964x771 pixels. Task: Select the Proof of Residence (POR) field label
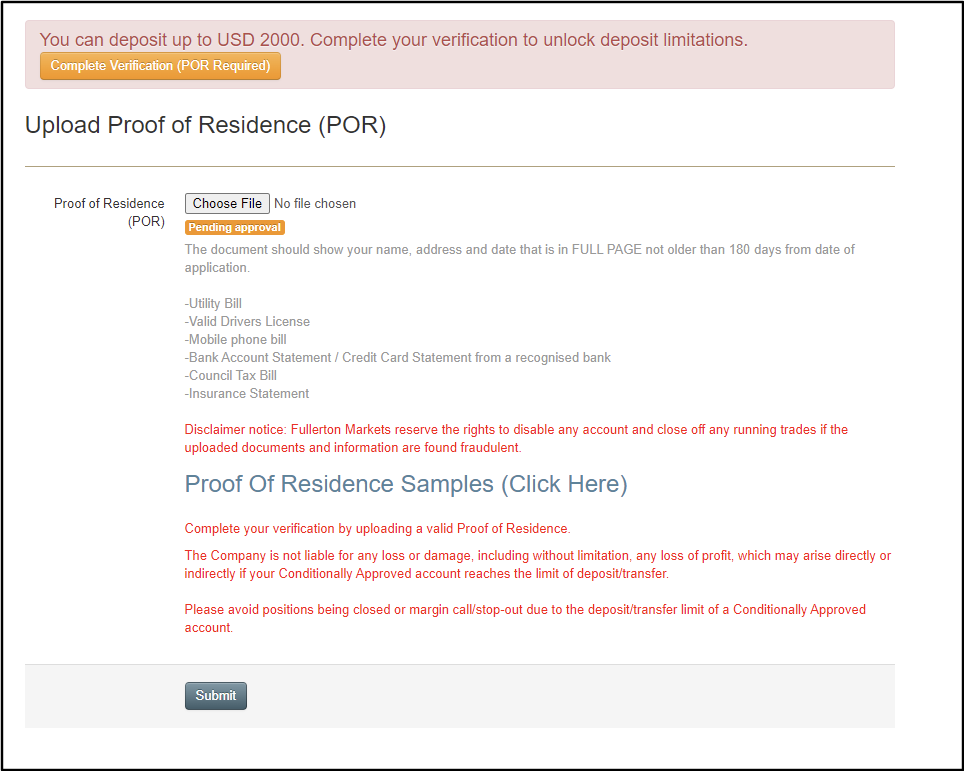[x=110, y=212]
